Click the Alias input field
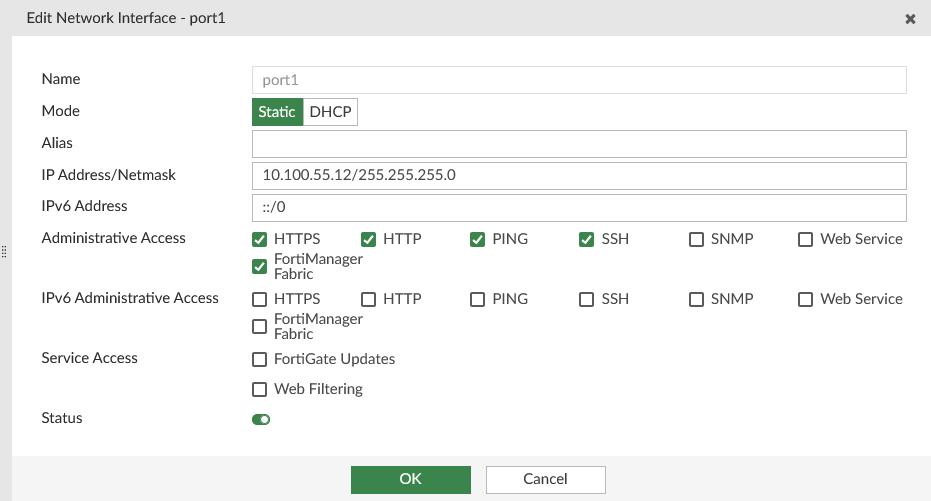Image resolution: width=931 pixels, height=501 pixels. click(x=579, y=144)
